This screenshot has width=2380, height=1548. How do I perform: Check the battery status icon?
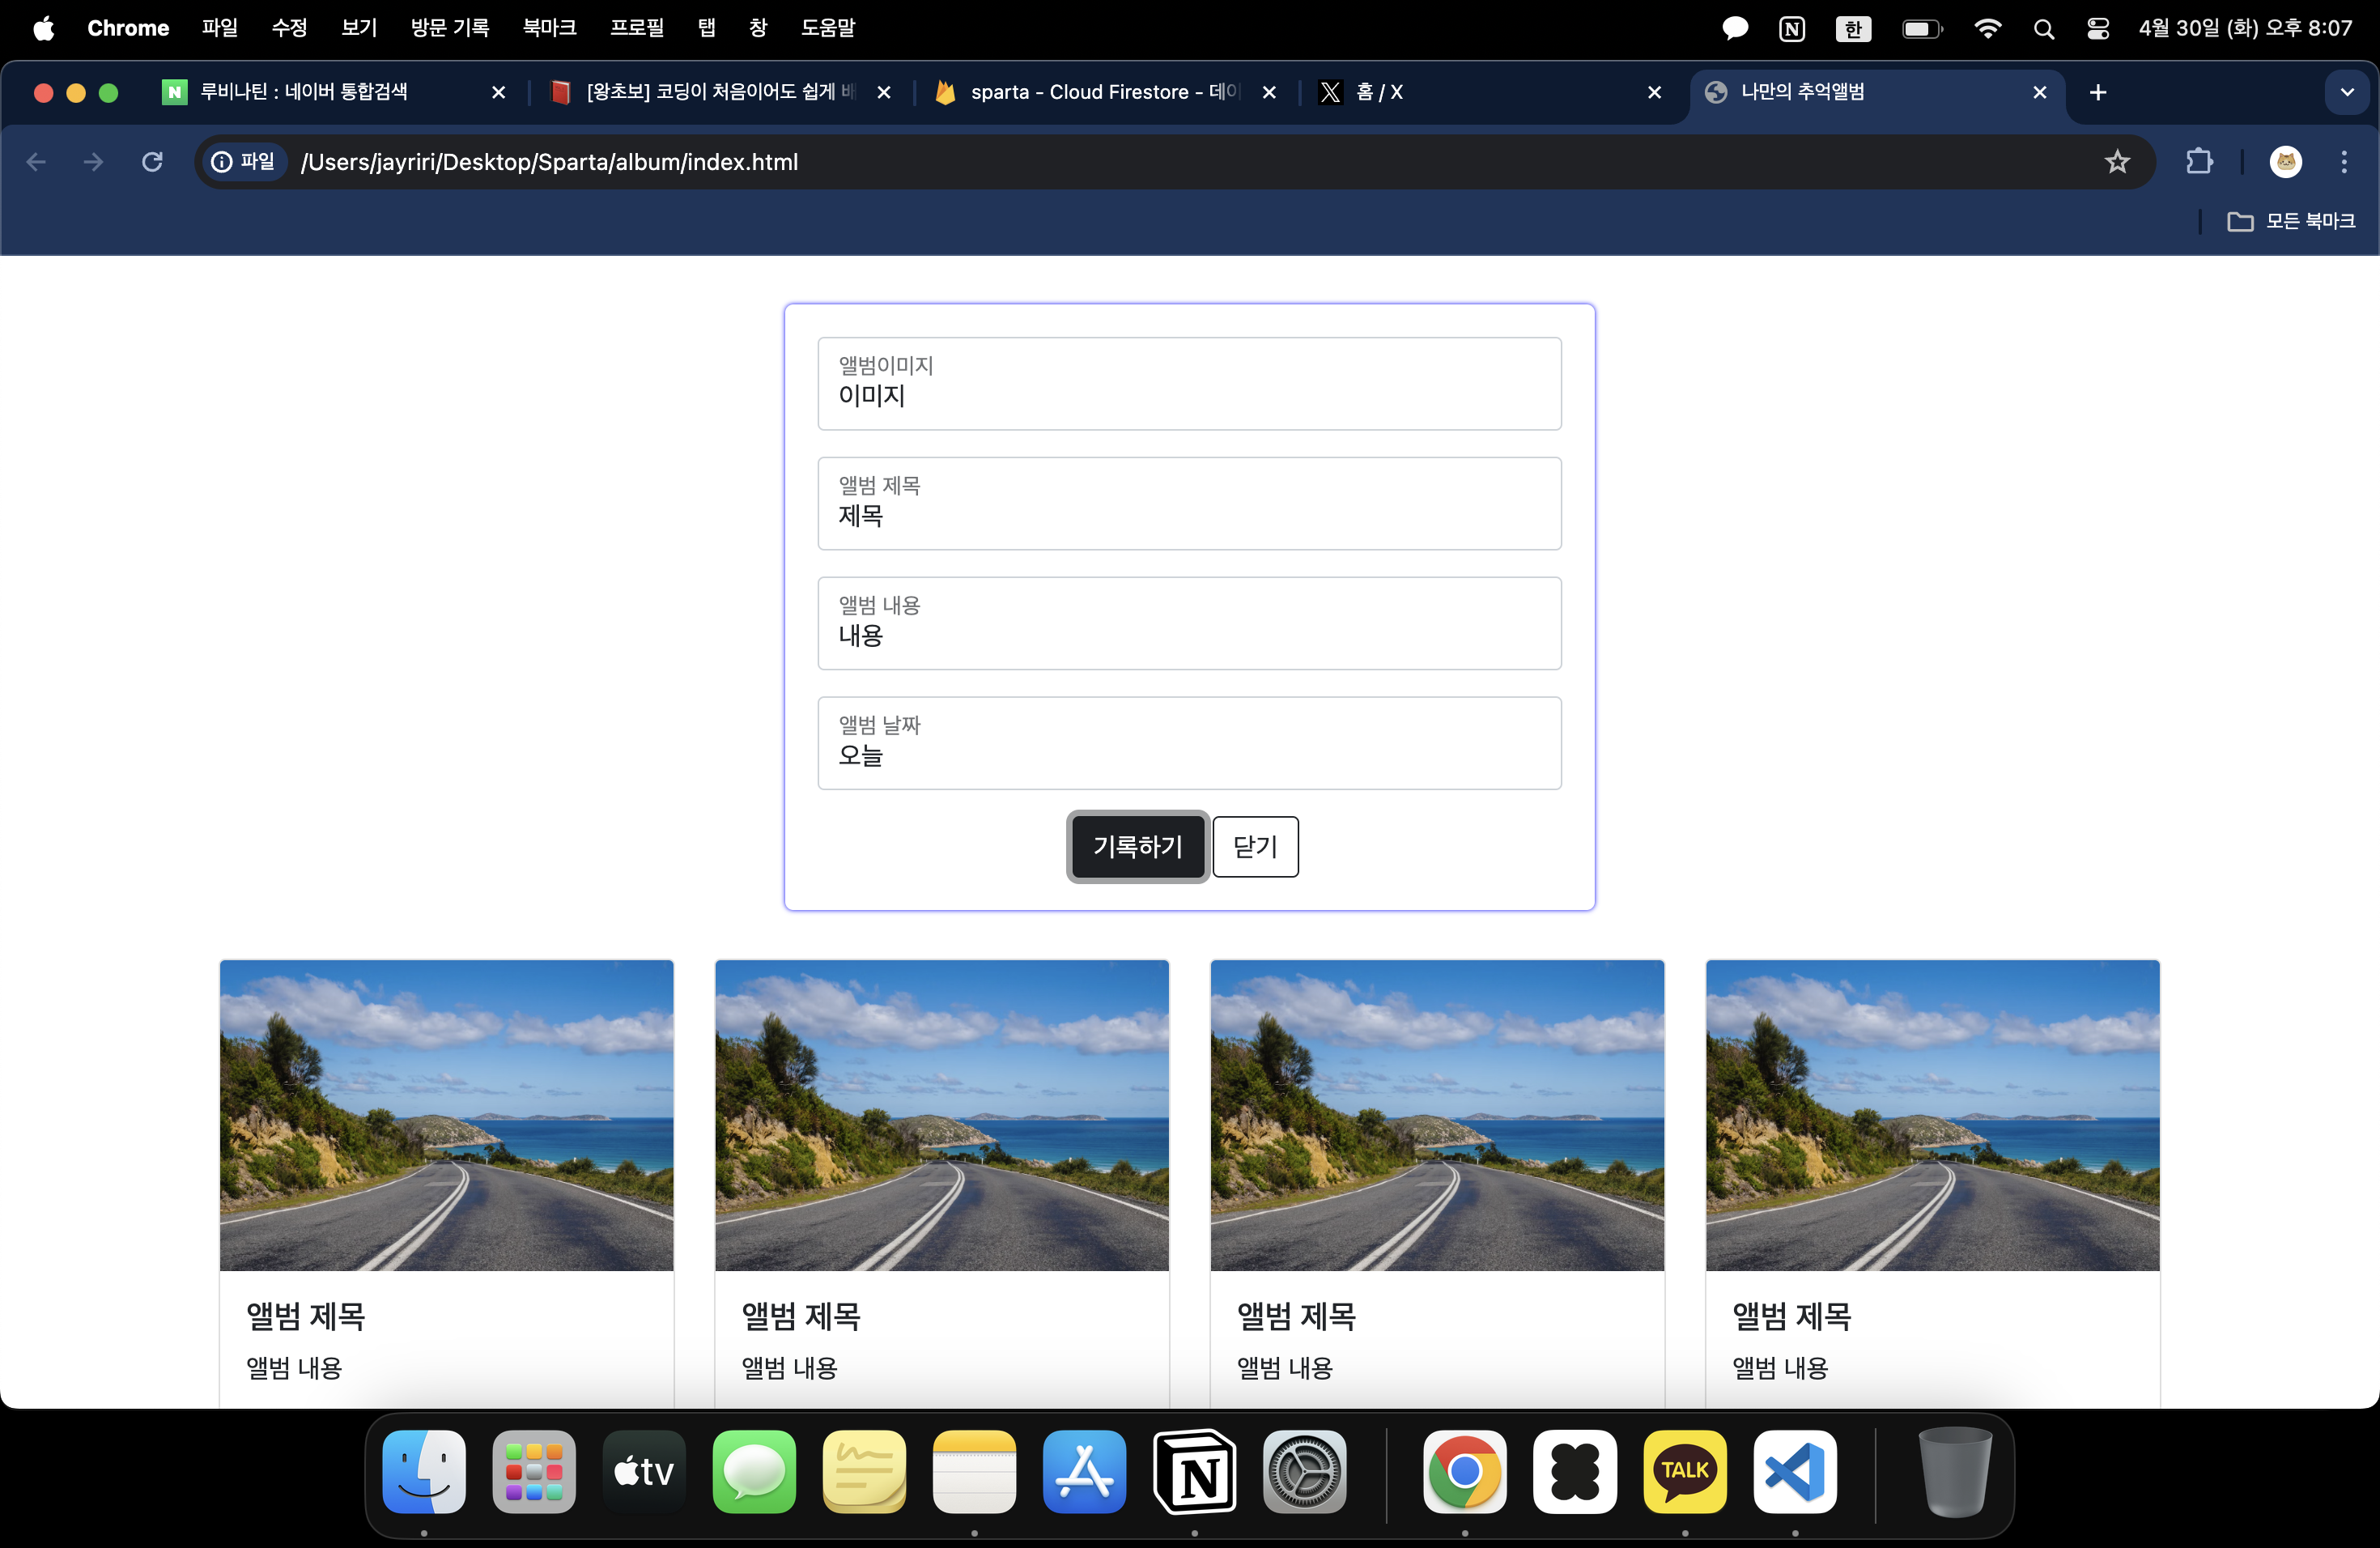point(1922,29)
